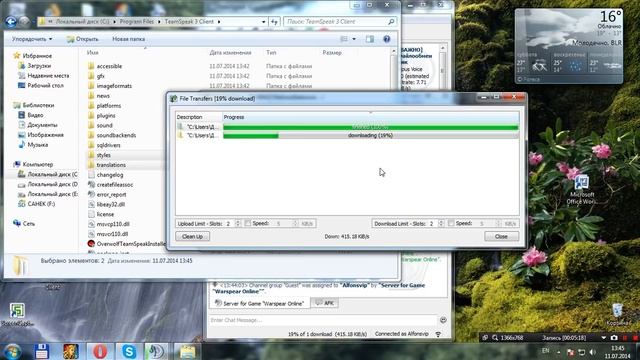This screenshot has height=360, width=640.
Task: Select the 'changelog' file
Action: point(110,175)
